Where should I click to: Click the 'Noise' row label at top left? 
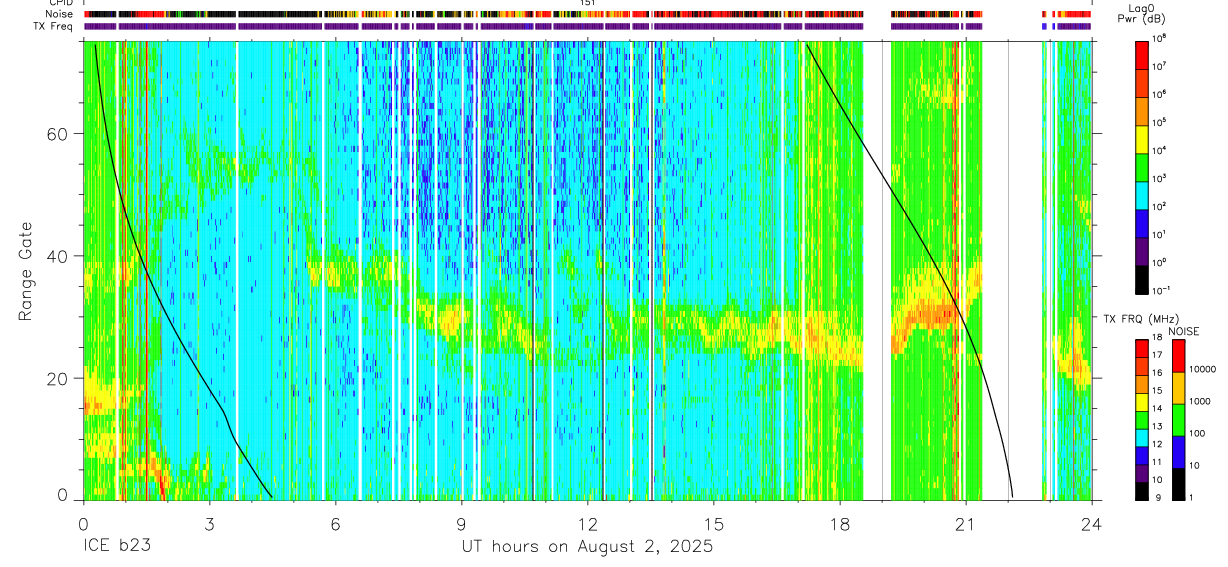pos(58,15)
